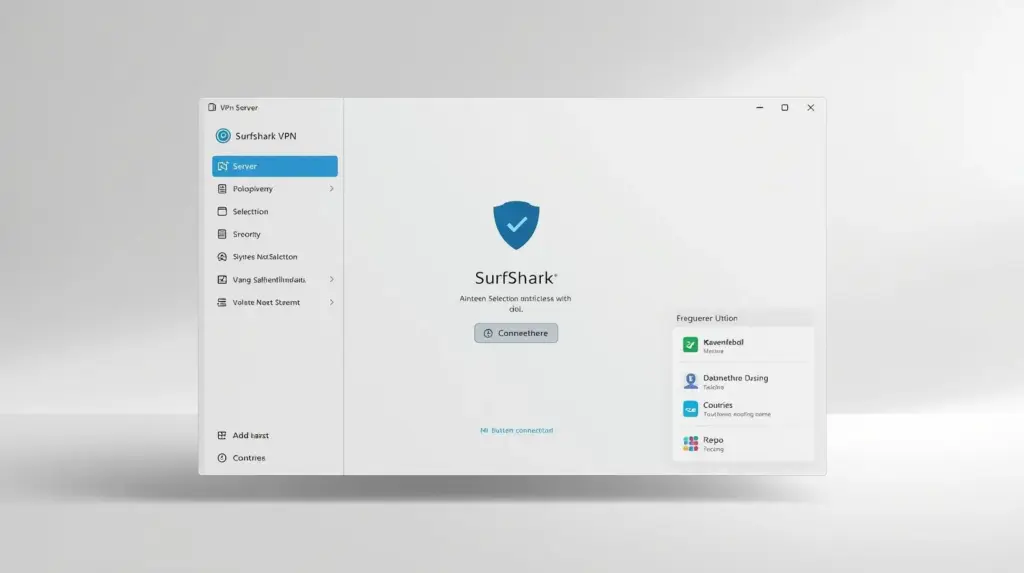
Task: Click the Volate Noet Stremt stack icon
Action: pyautogui.click(x=222, y=303)
